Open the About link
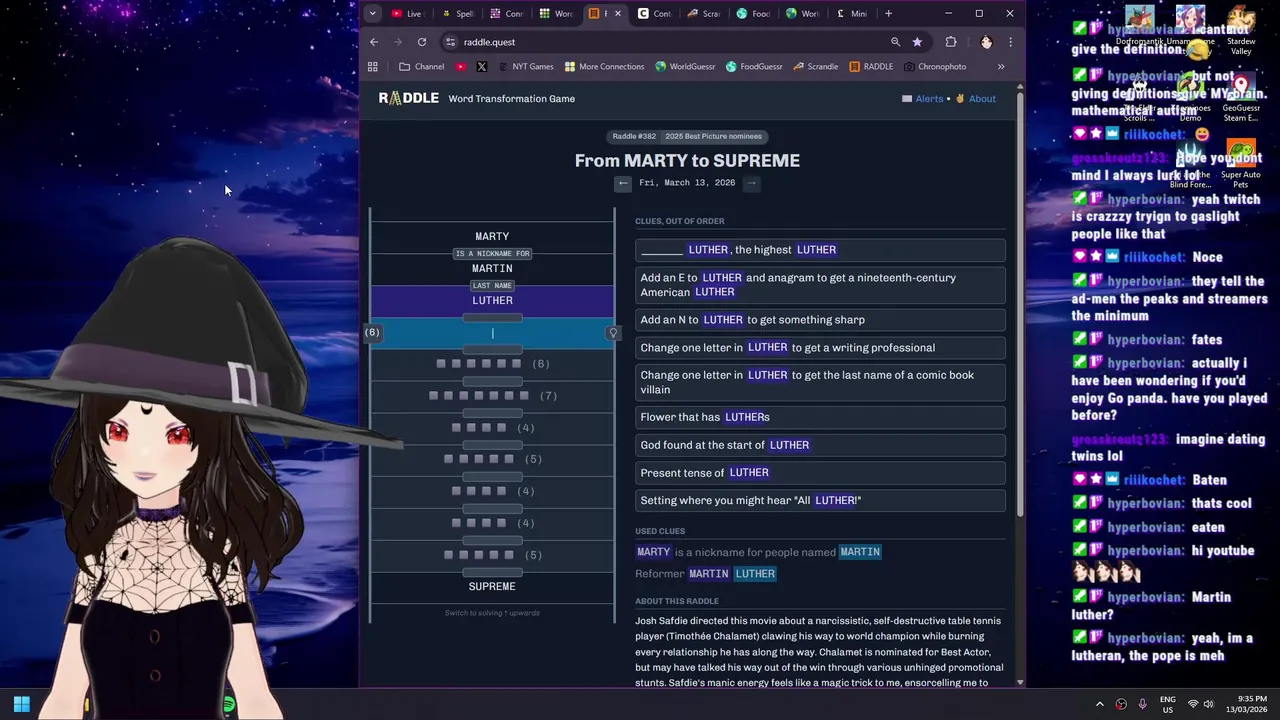 pos(976,99)
